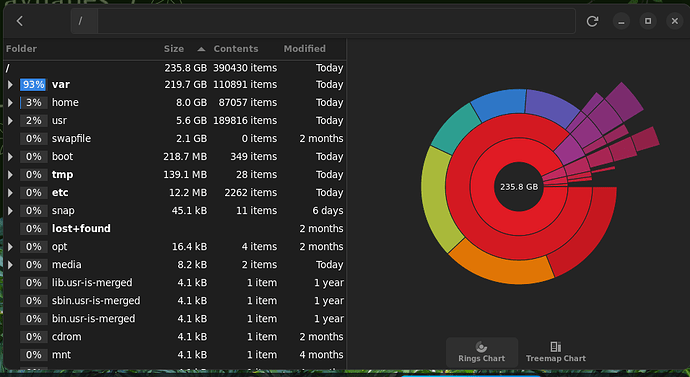Select the sbin.usr-is-merged row

coord(175,301)
